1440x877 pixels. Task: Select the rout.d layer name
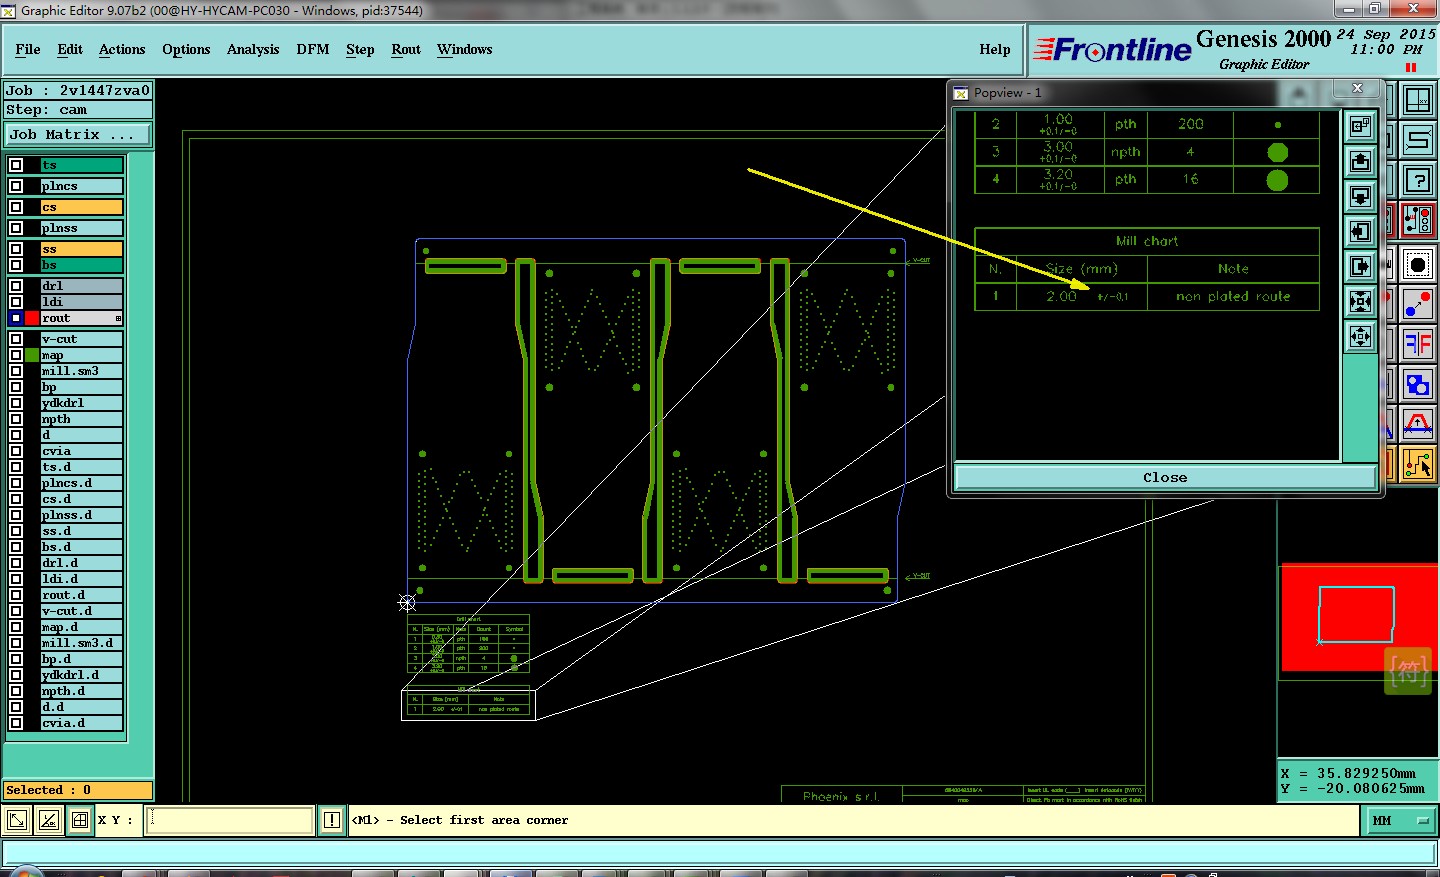pyautogui.click(x=82, y=595)
